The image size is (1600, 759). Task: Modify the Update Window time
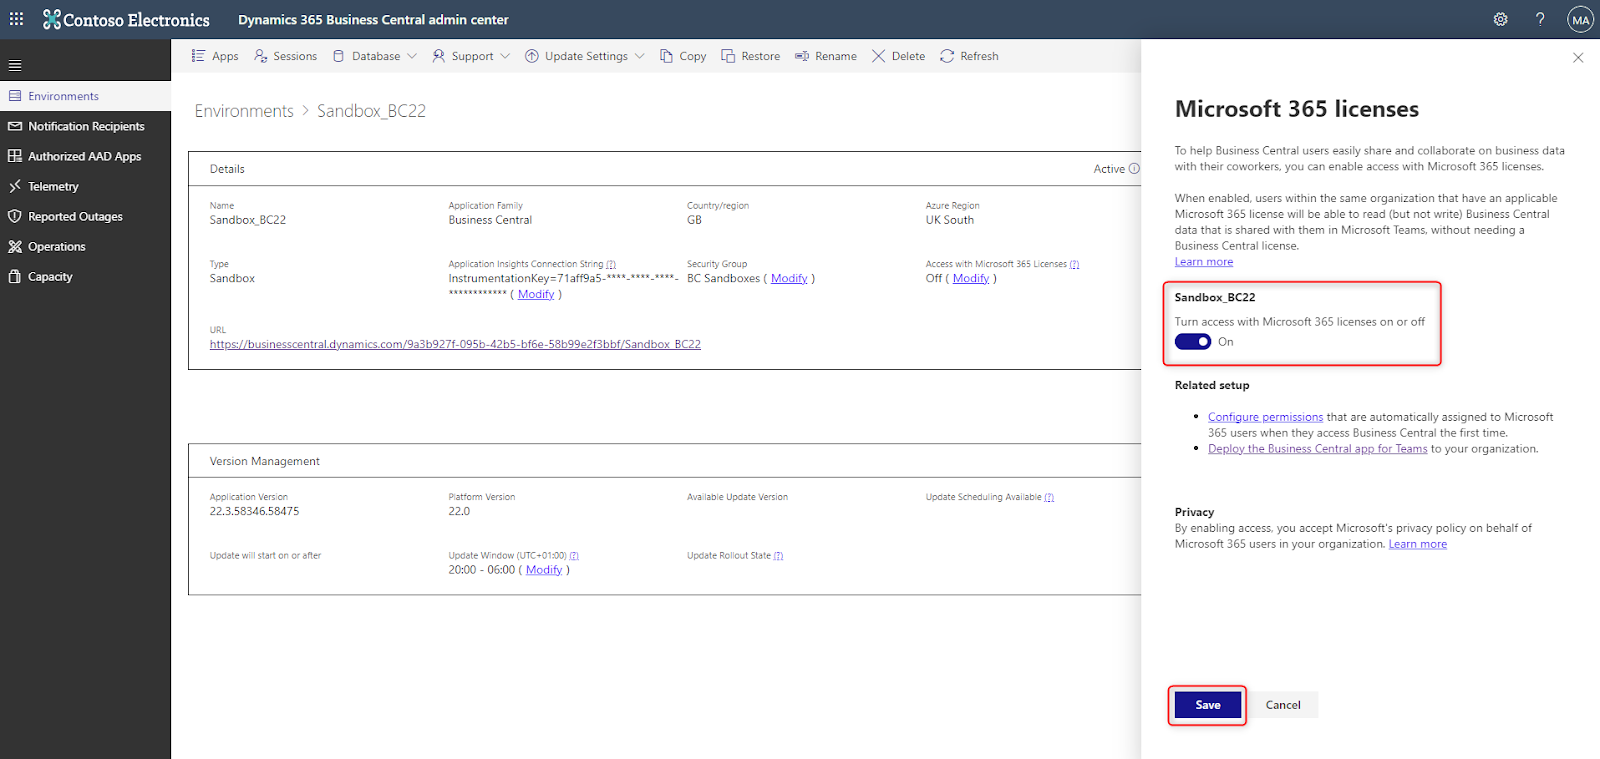tap(544, 570)
